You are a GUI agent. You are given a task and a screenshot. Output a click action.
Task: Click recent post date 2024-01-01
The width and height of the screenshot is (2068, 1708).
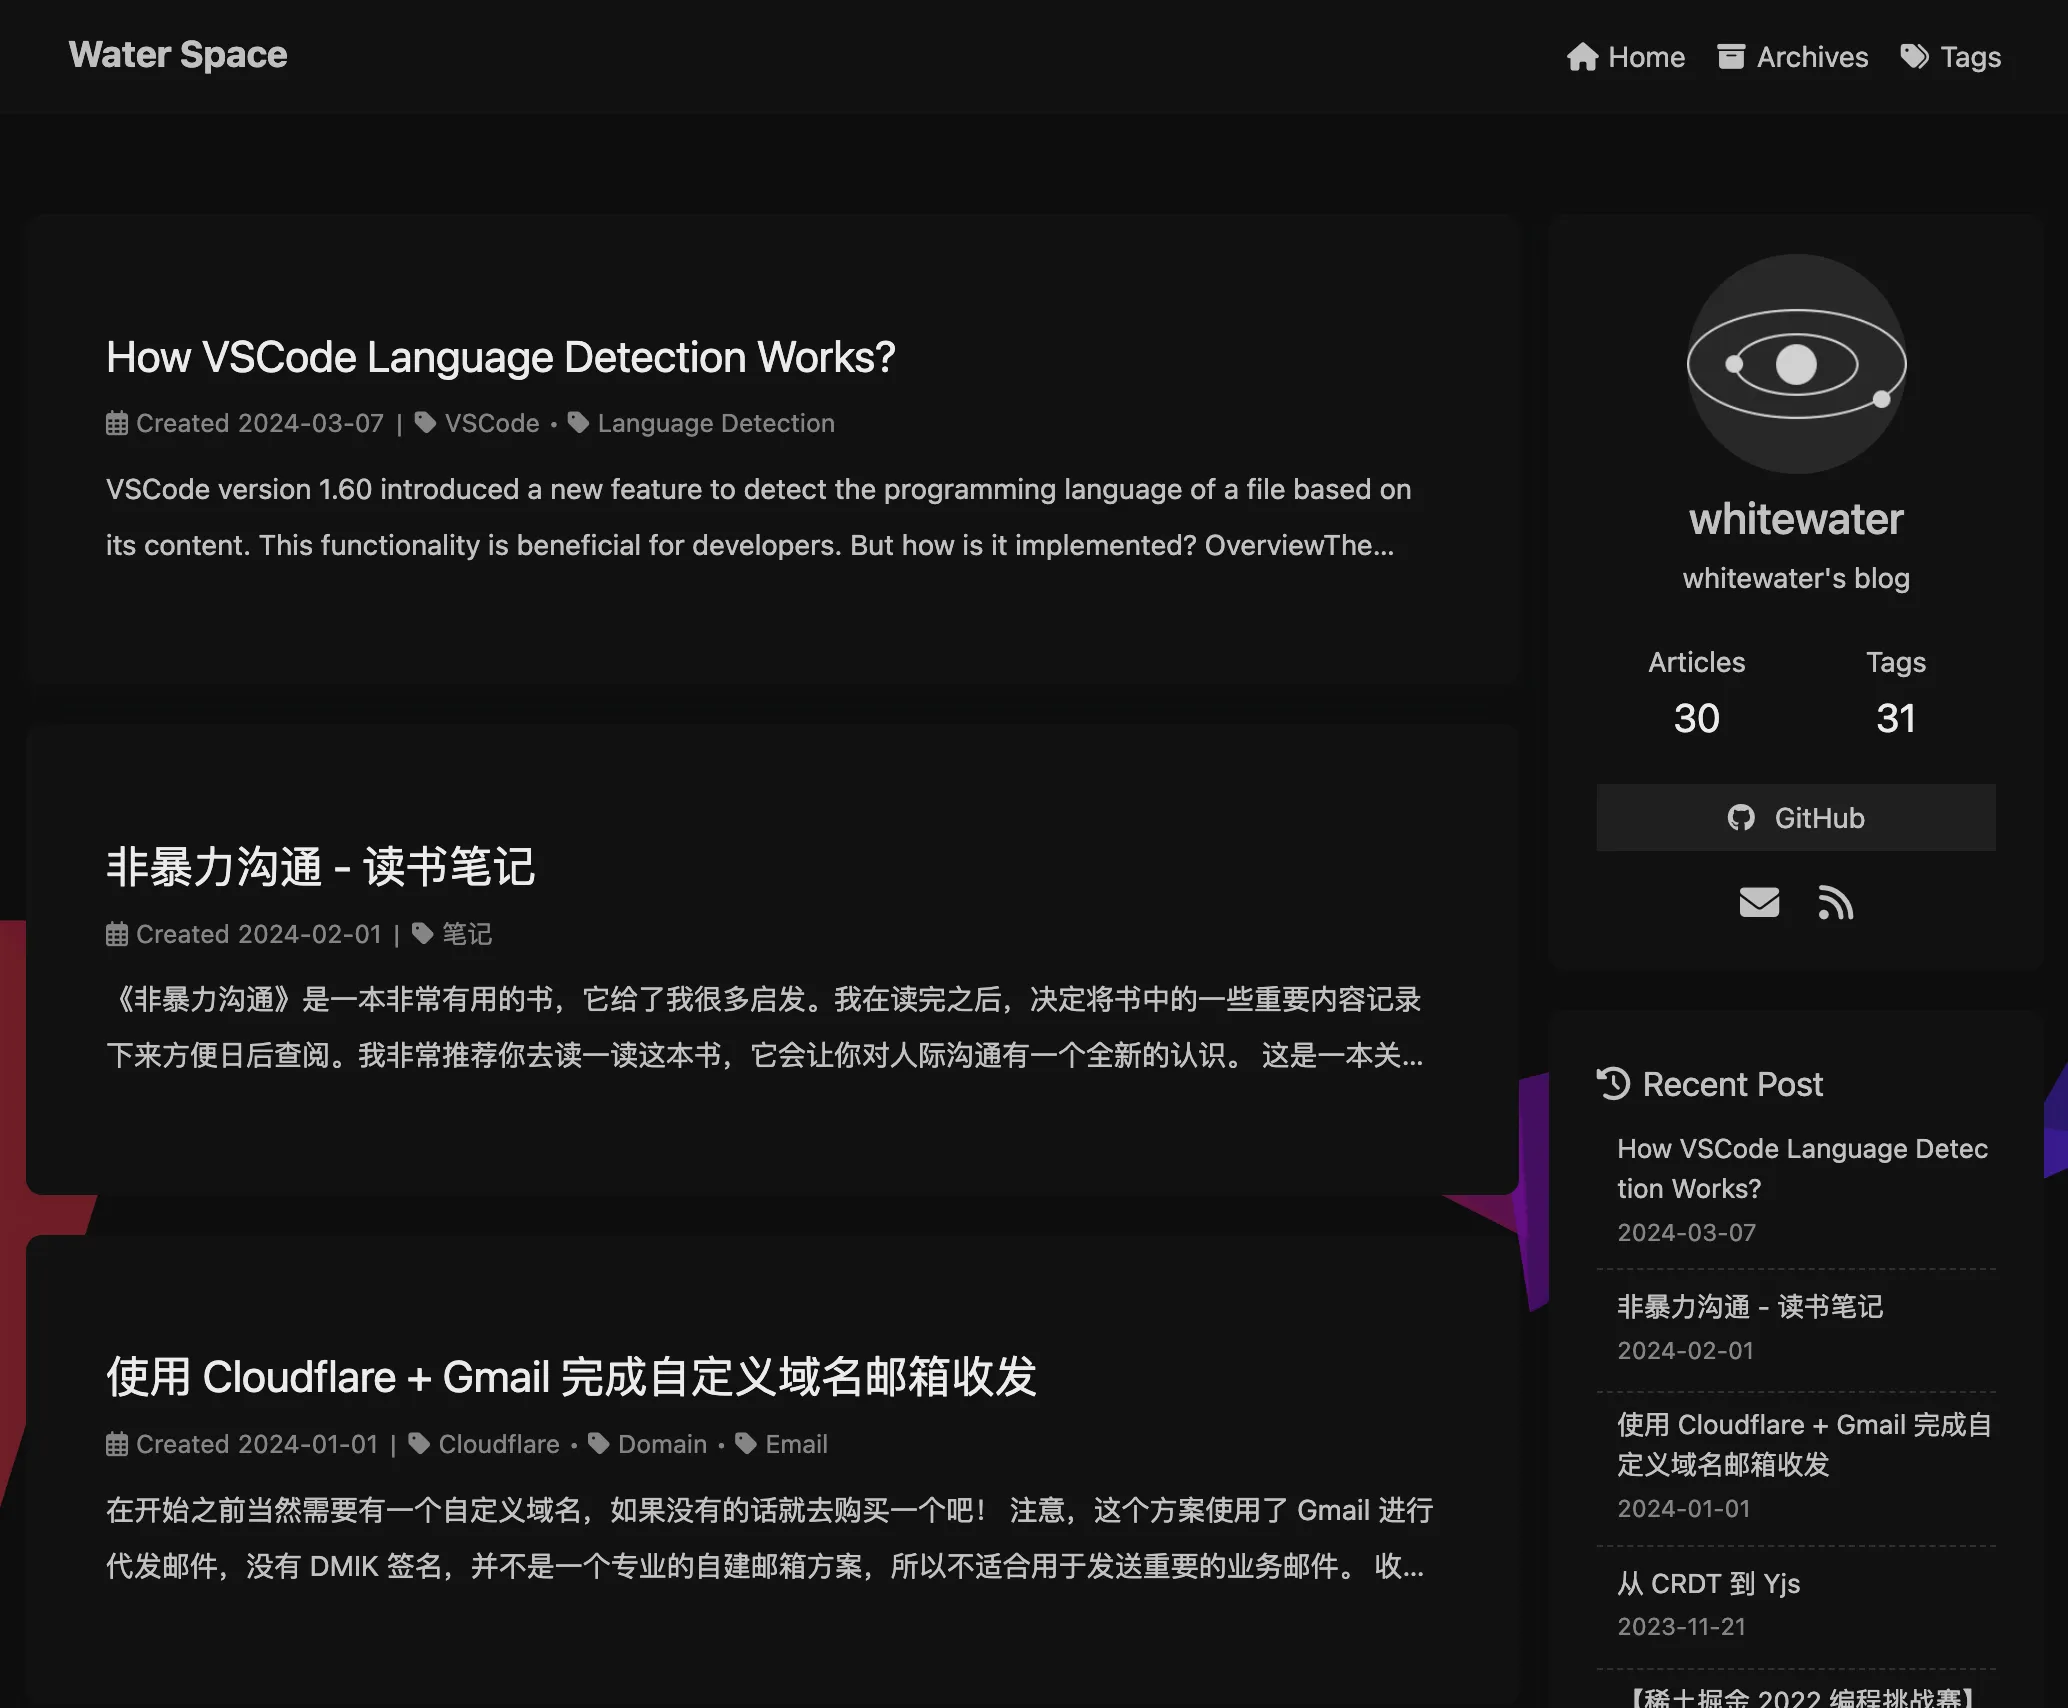click(x=1684, y=1509)
